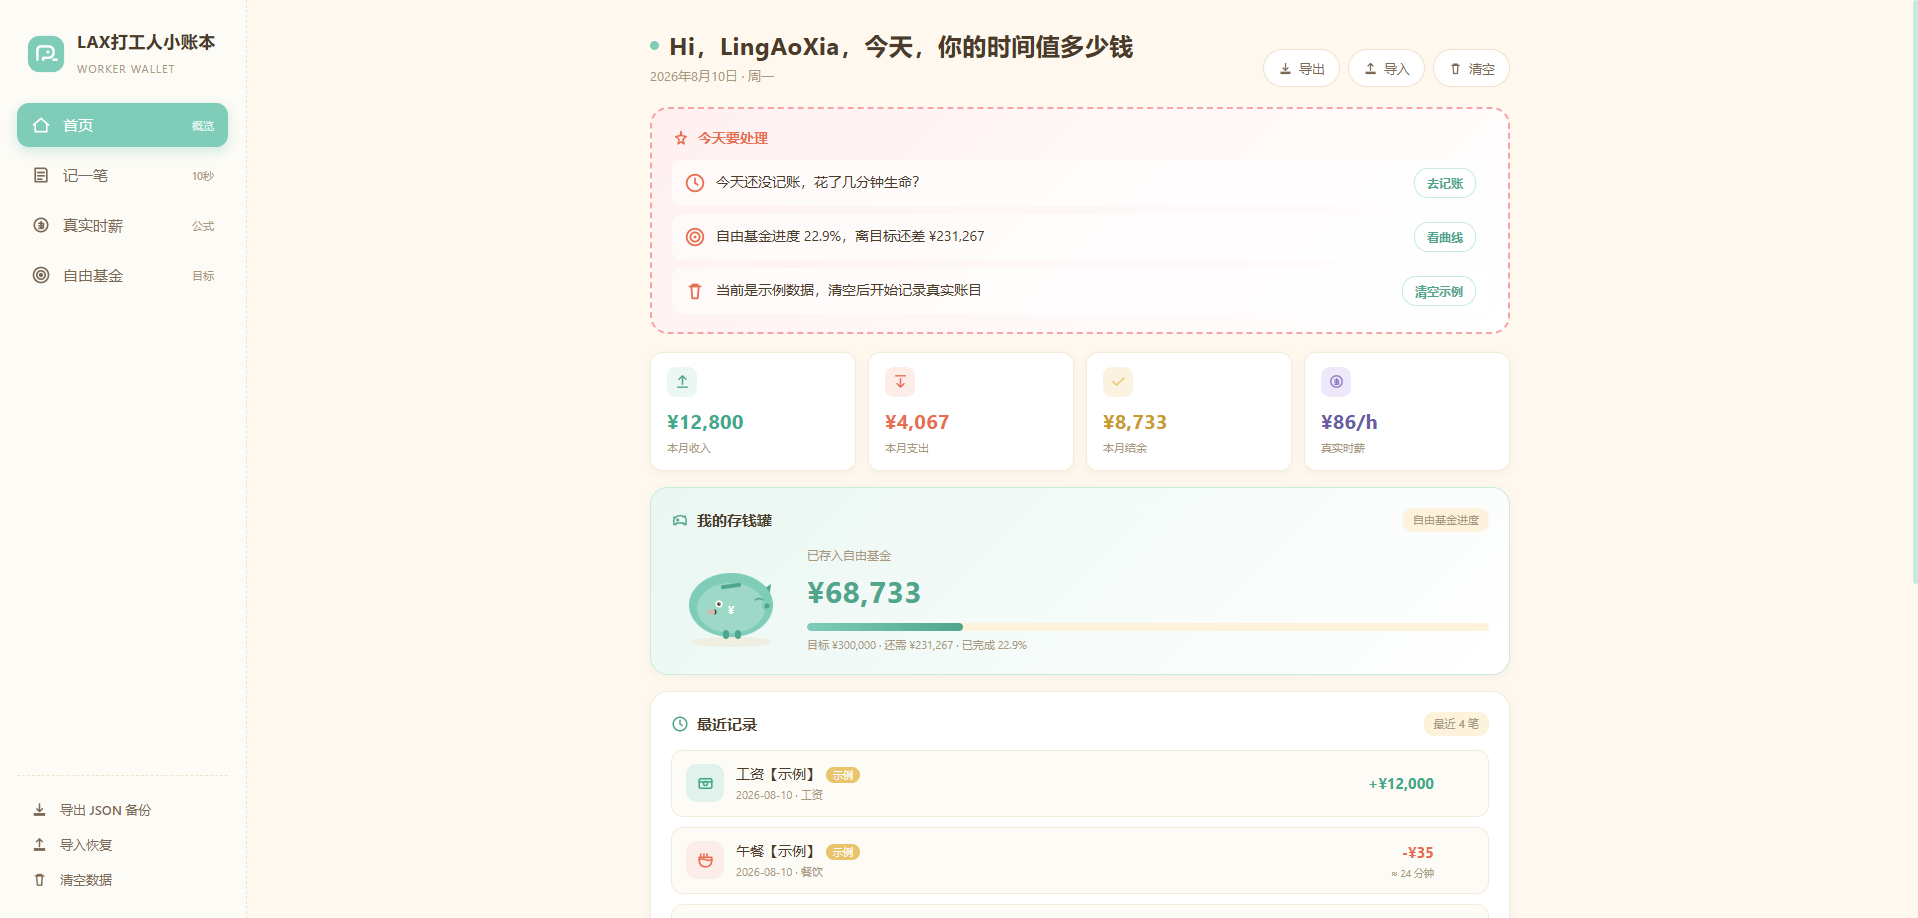Image resolution: width=1918 pixels, height=918 pixels.
Task: Click the trash icon in 当前是示例数据 row
Action: point(695,291)
